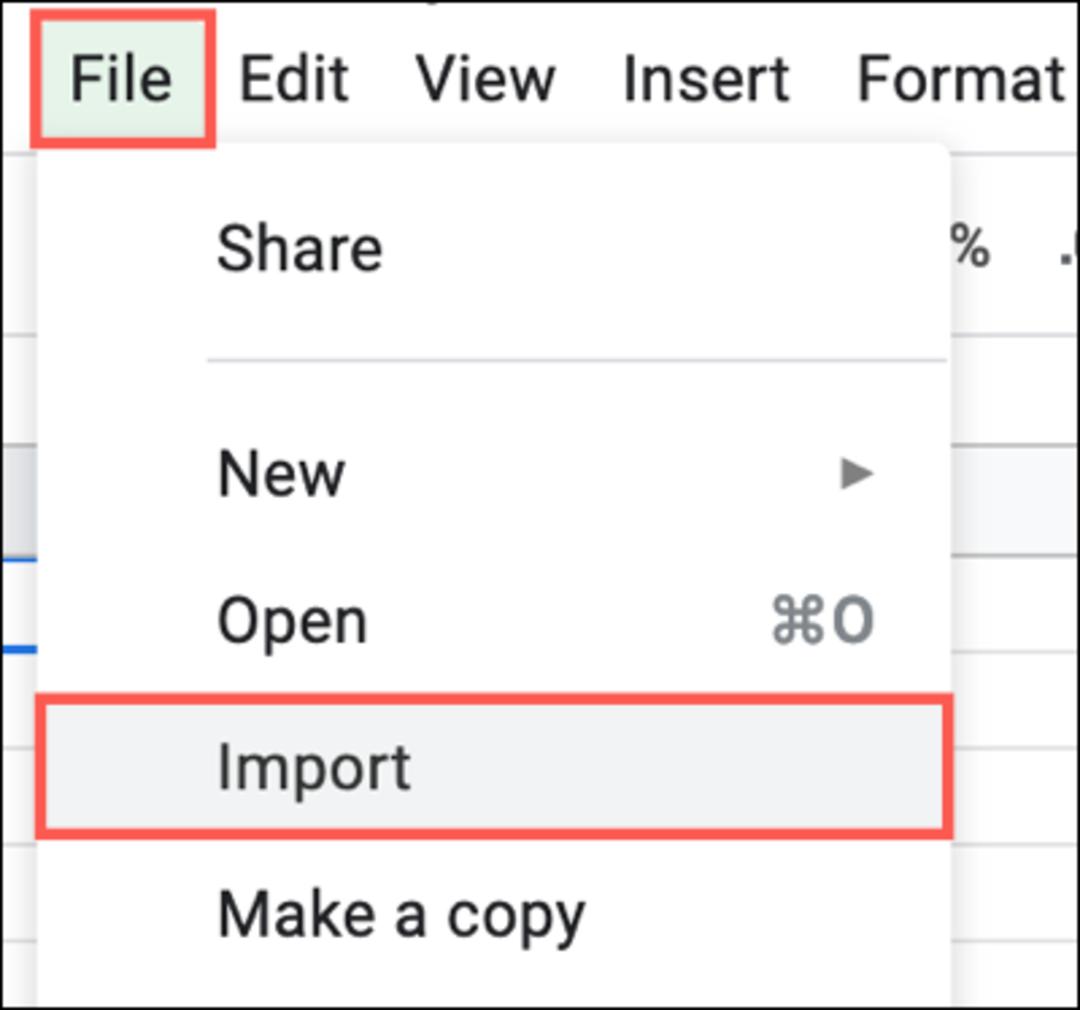Click the gray column header right of New
The width and height of the screenshot is (1080, 1010).
point(1015,500)
